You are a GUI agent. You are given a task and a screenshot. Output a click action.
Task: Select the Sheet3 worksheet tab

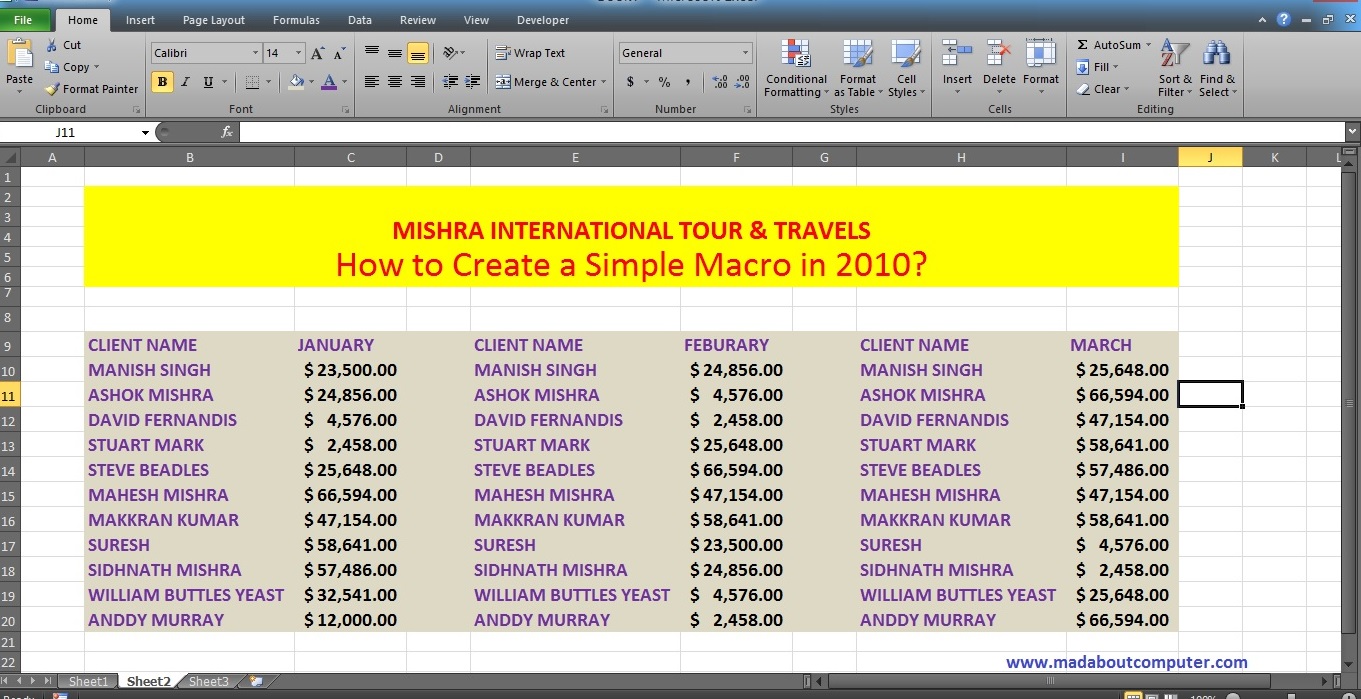(x=207, y=680)
